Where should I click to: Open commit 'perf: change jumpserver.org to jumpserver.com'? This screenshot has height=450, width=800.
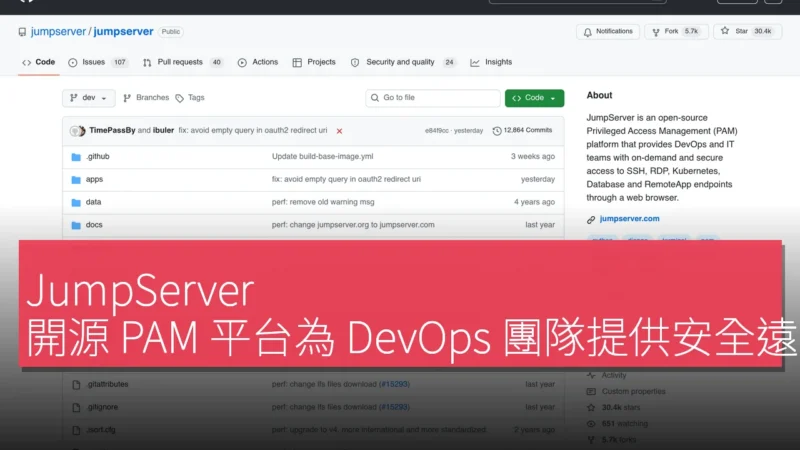[353, 225]
